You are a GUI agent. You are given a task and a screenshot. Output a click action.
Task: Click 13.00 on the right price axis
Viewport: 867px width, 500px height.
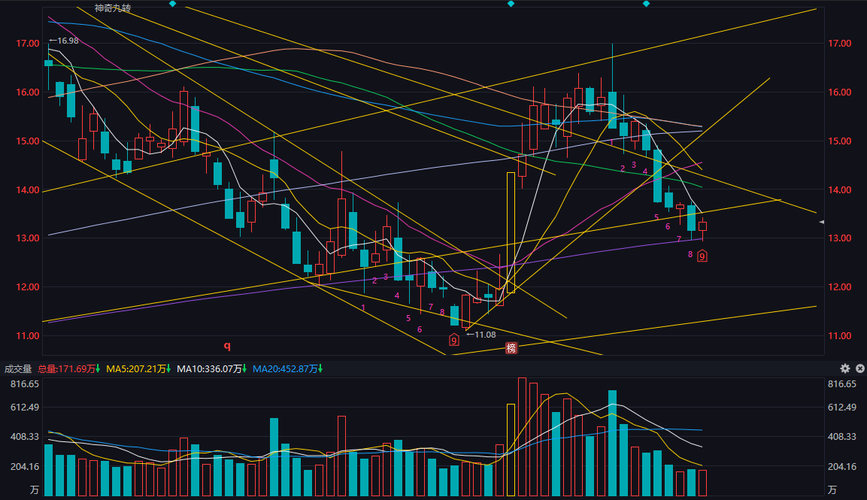(x=839, y=238)
